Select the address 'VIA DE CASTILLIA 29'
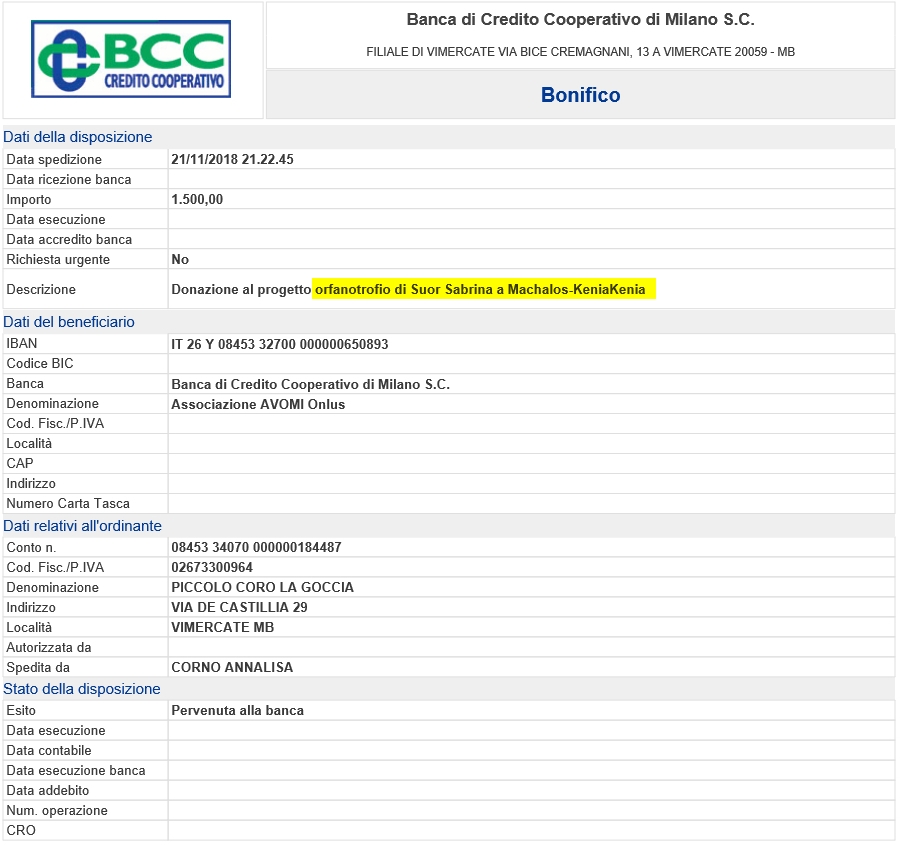This screenshot has height=846, width=900. (x=239, y=607)
